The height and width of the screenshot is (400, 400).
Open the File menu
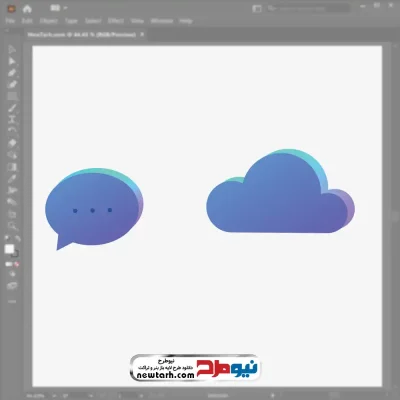tap(10, 21)
